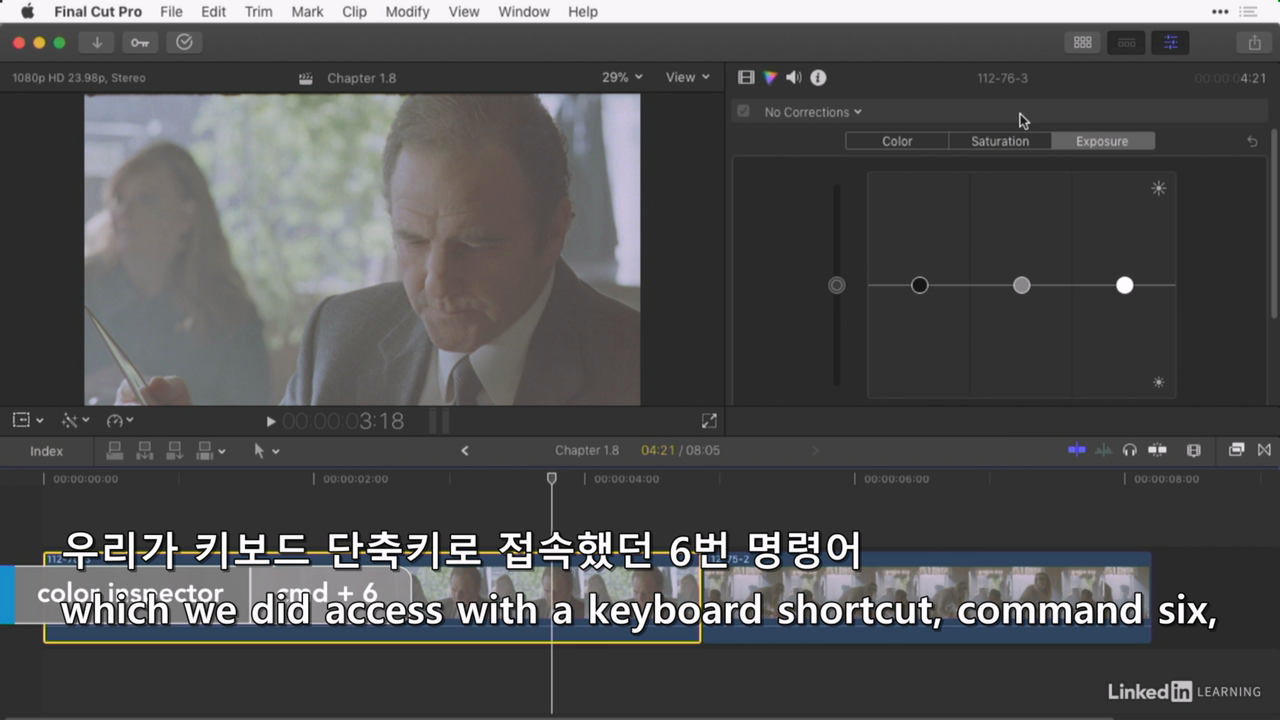1280x720 pixels.
Task: Toggle the inspector sliders button
Action: pyautogui.click(x=1170, y=42)
